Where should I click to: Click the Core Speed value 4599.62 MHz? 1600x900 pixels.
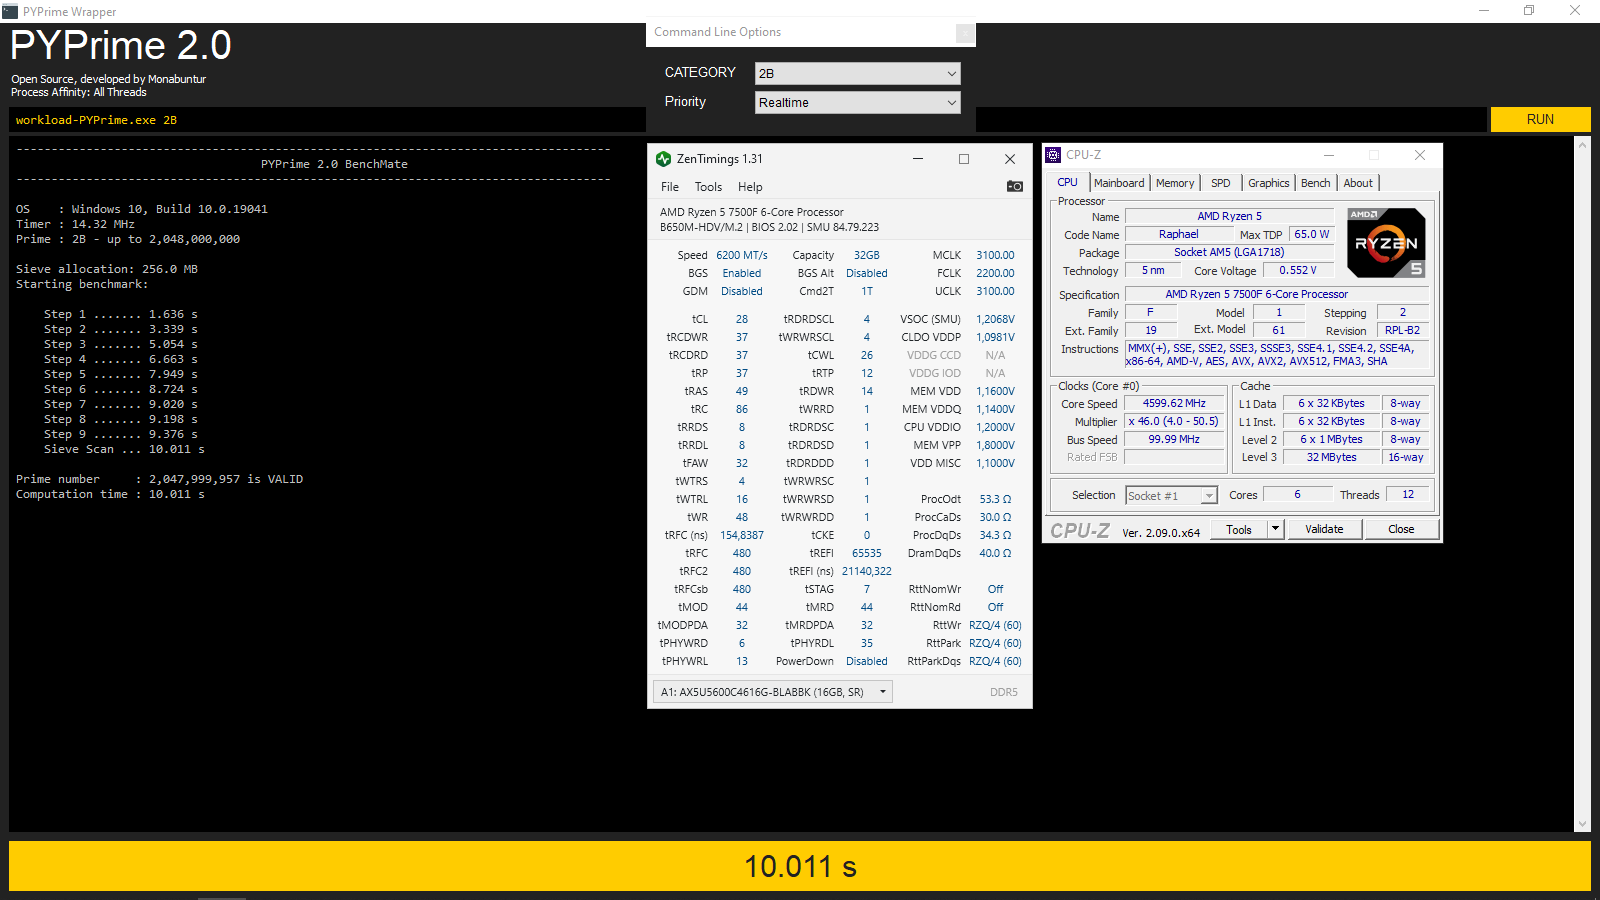[x=1175, y=403]
